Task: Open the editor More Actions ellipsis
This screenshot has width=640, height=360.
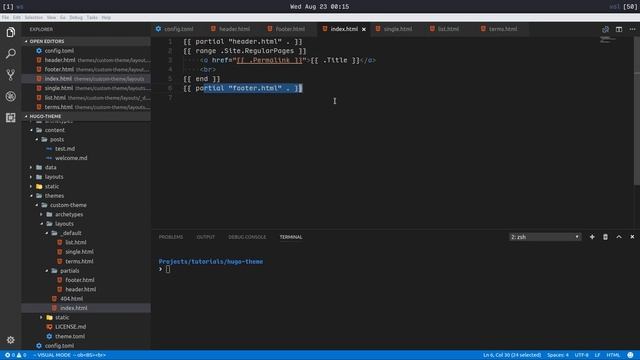Action: [x=632, y=29]
